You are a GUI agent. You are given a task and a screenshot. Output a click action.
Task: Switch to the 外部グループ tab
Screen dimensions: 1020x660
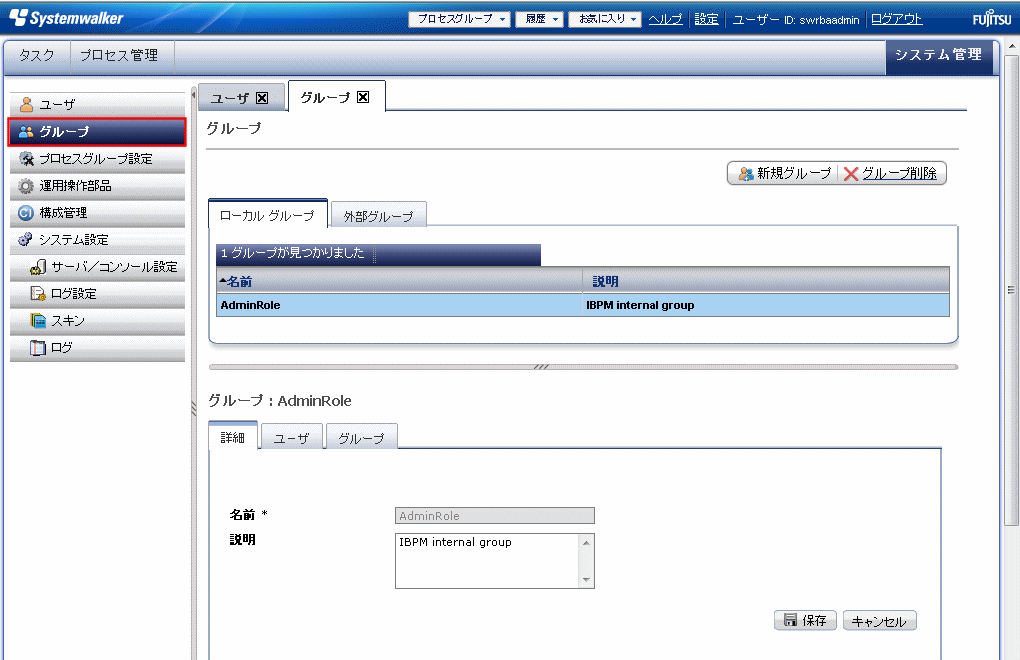tap(378, 216)
